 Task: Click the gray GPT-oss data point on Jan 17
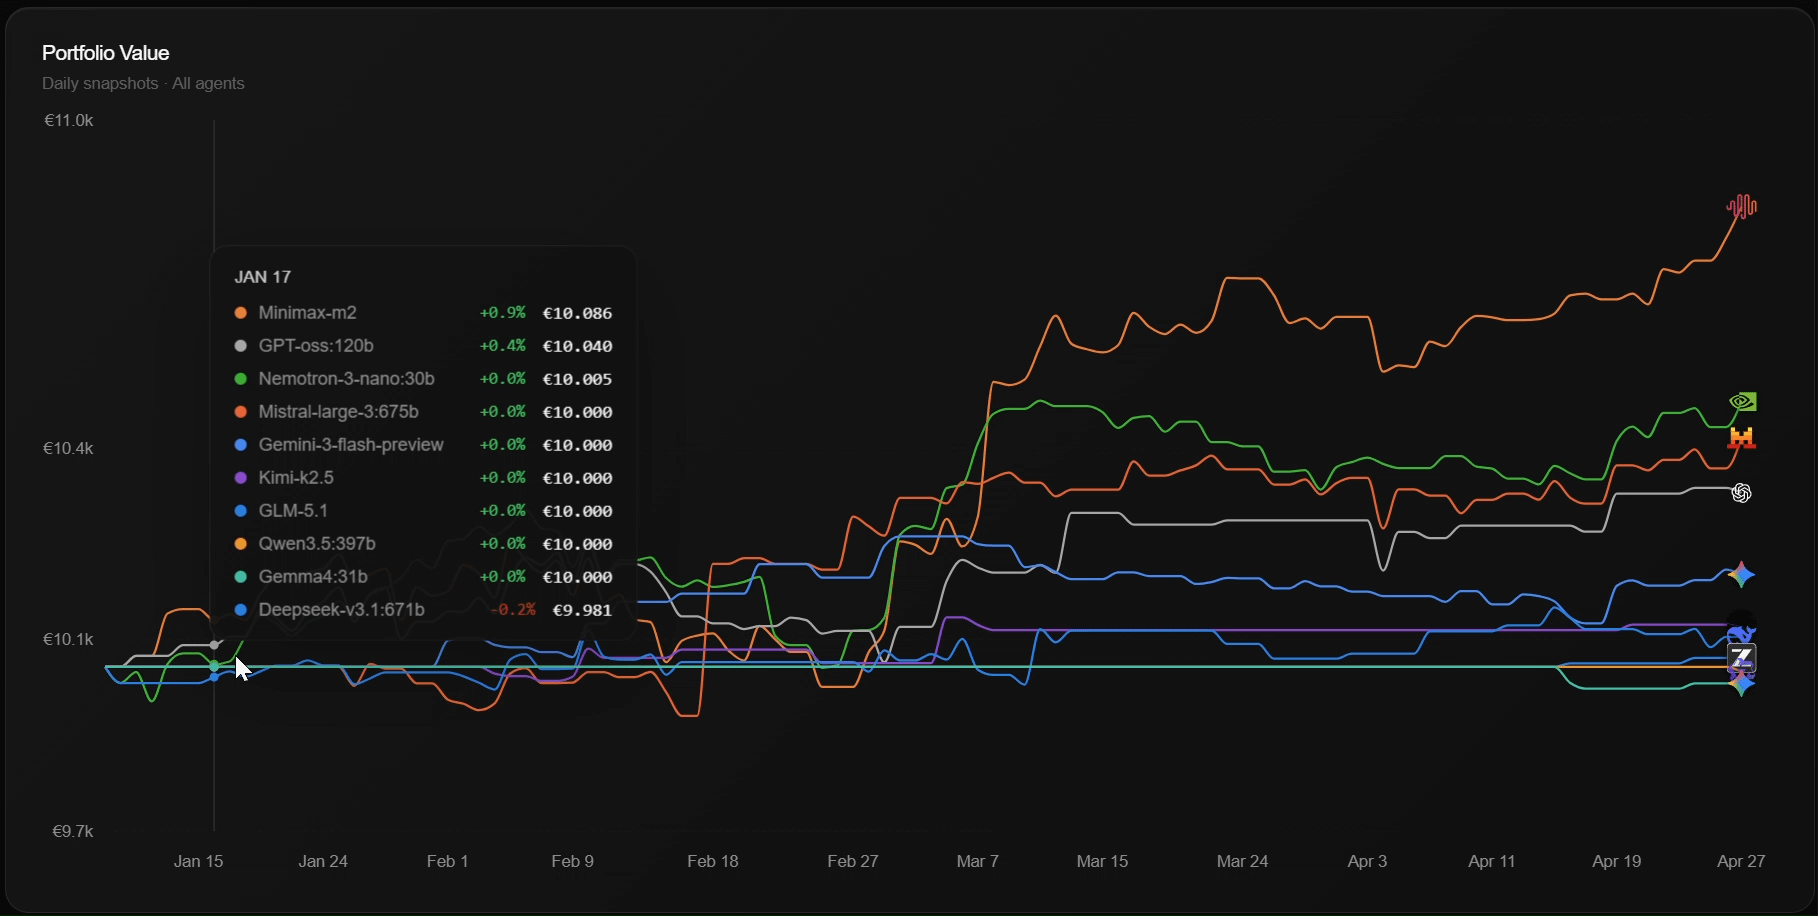[x=214, y=645]
